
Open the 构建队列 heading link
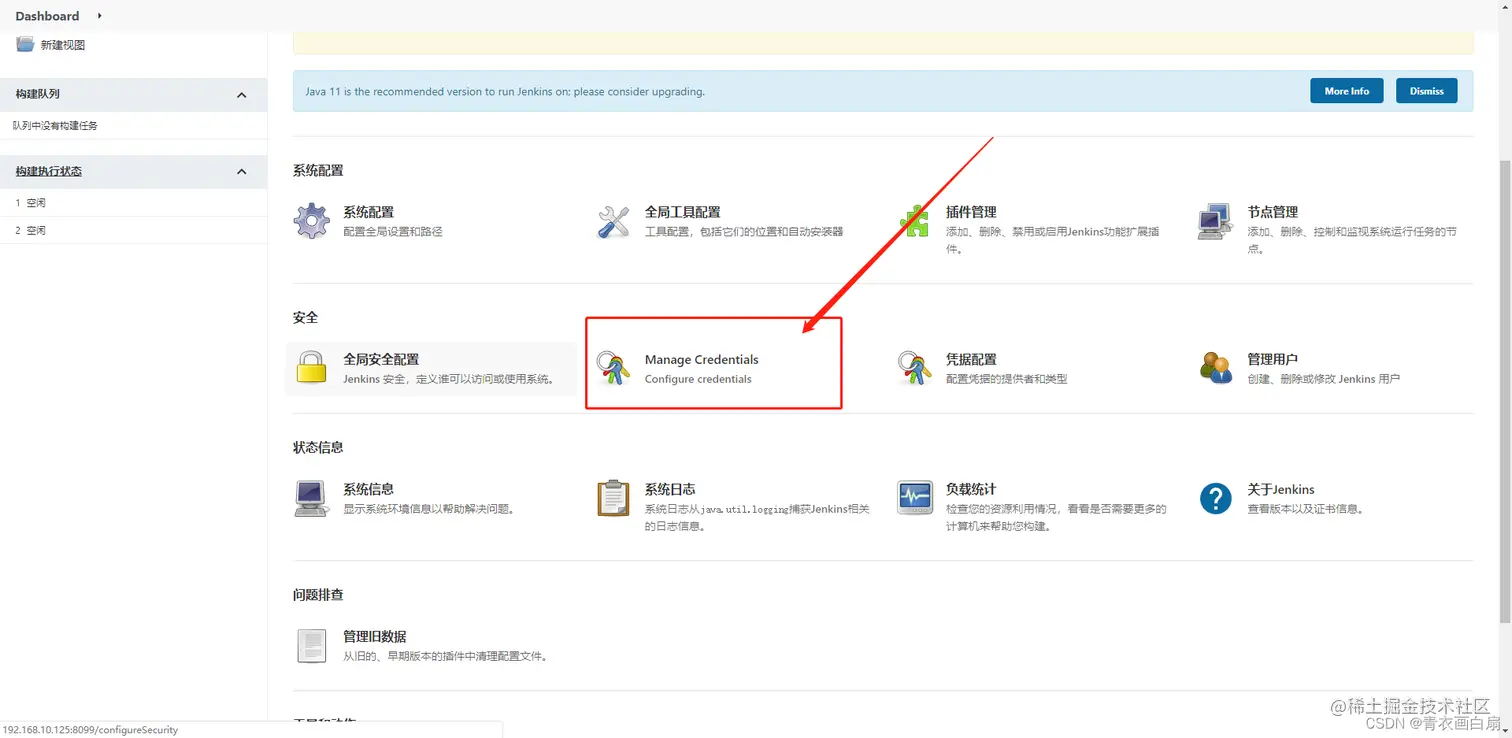[x=37, y=94]
